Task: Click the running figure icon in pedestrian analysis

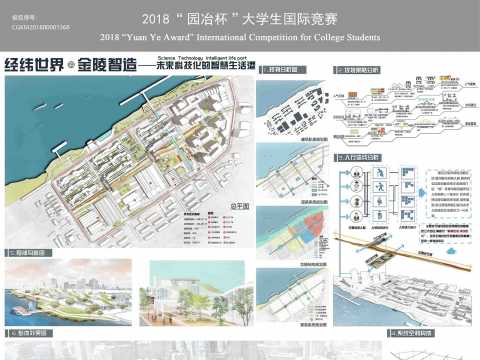Action: coord(380,173)
